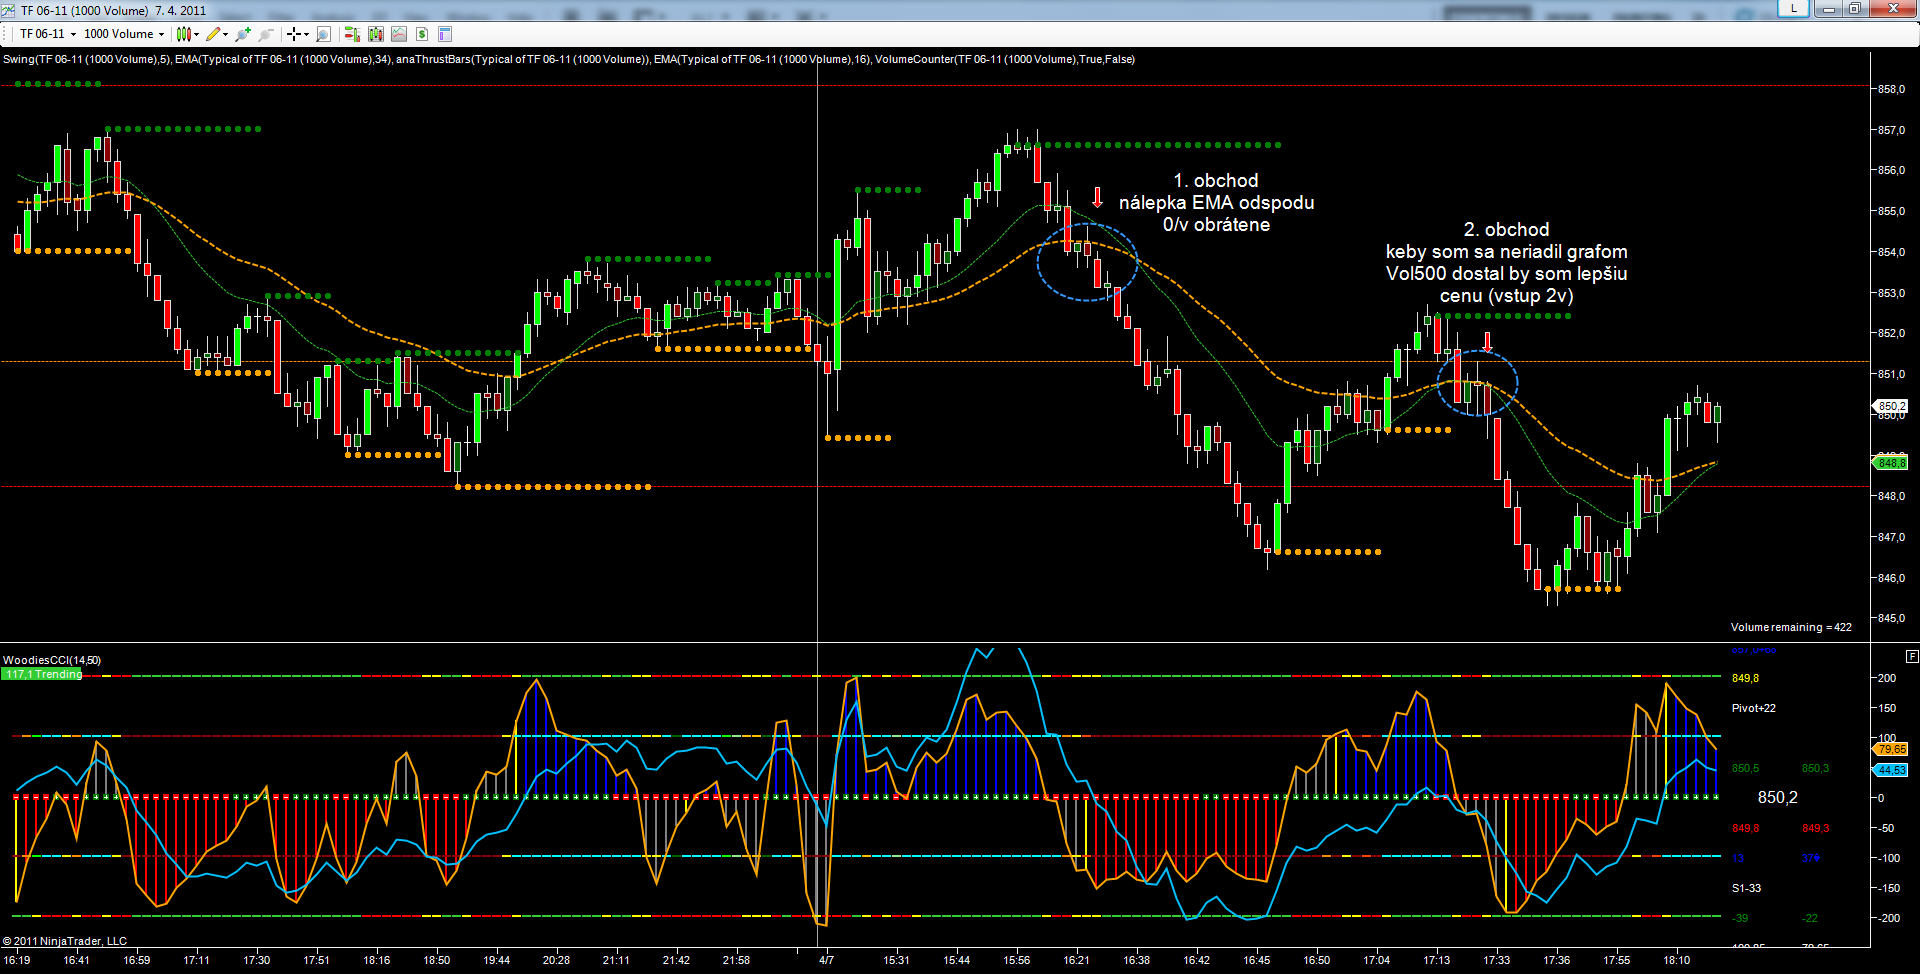The height and width of the screenshot is (974, 1920).
Task: Toggle the L link button in title bar
Action: coord(1793,9)
